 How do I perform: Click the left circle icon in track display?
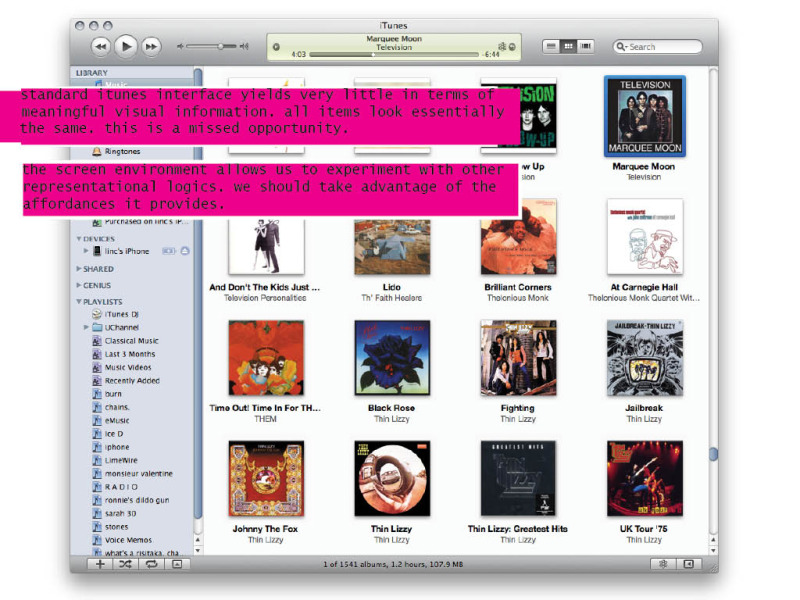click(276, 47)
